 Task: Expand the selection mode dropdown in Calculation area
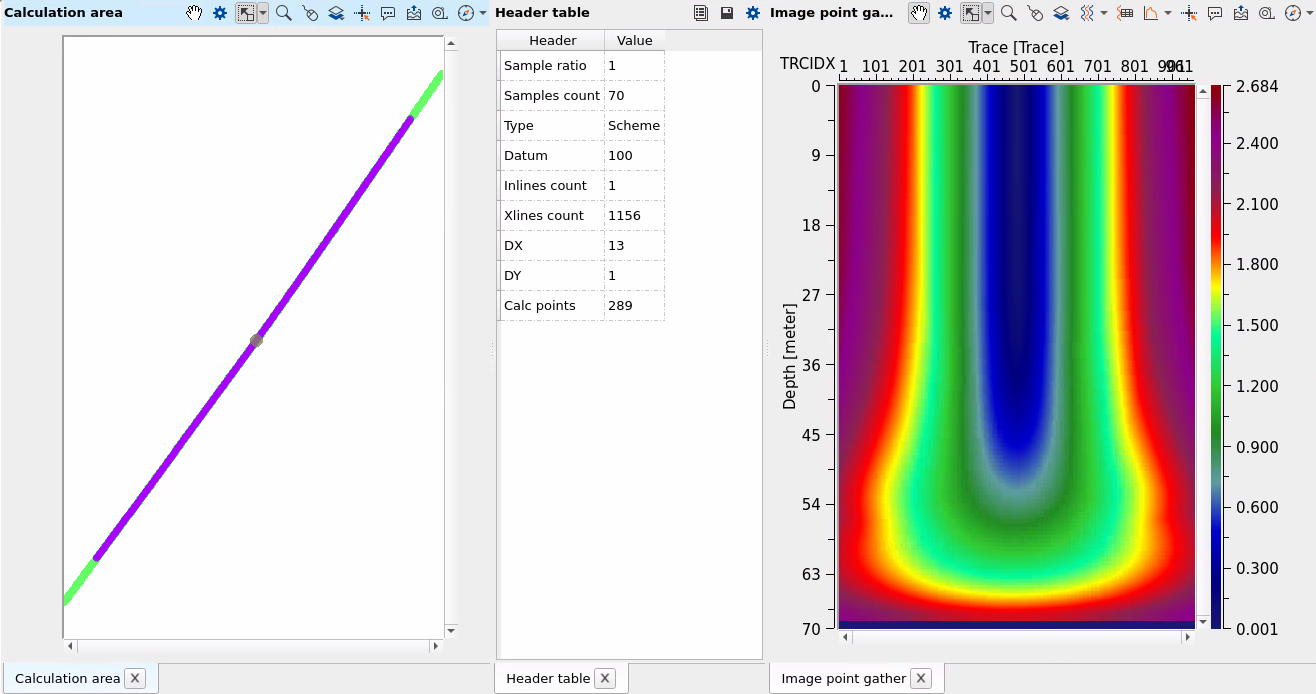tap(263, 13)
